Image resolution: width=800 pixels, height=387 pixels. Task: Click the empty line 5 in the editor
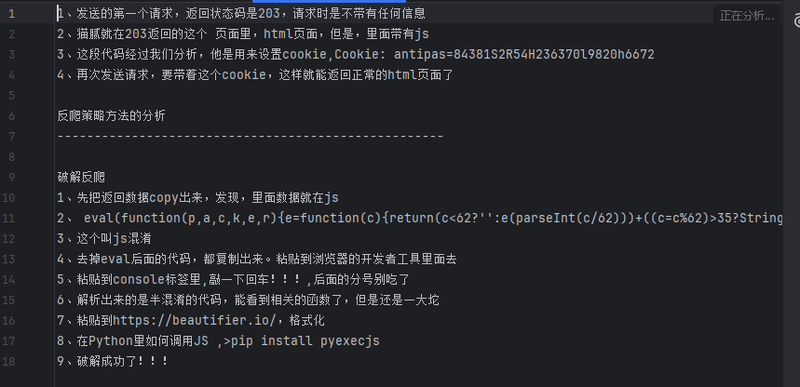point(418,95)
